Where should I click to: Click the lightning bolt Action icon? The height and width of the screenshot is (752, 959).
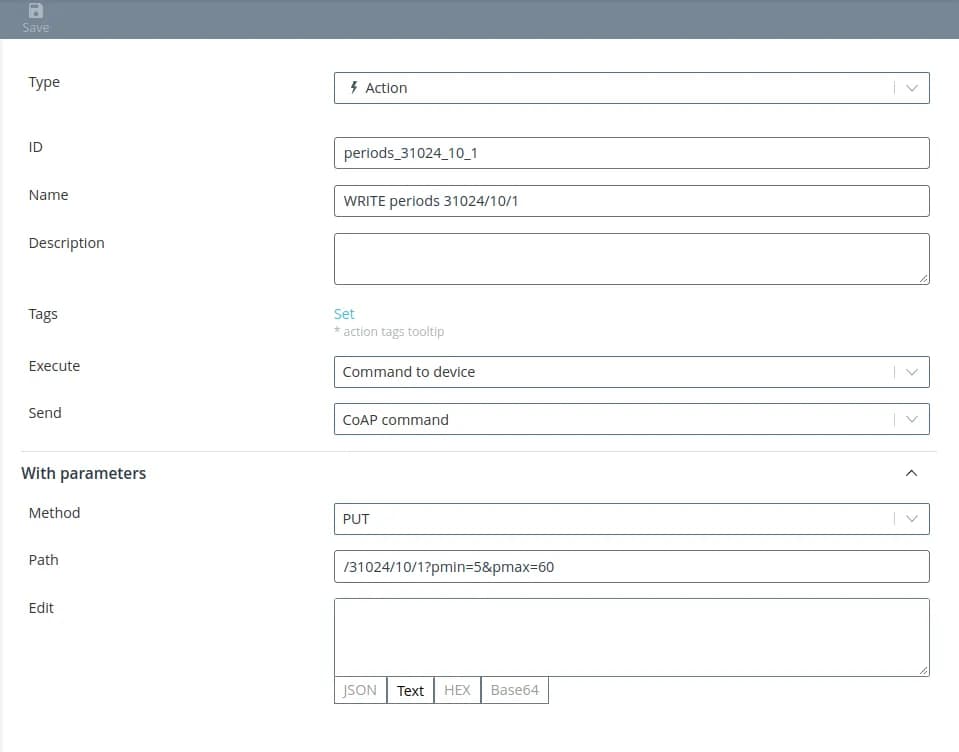353,88
